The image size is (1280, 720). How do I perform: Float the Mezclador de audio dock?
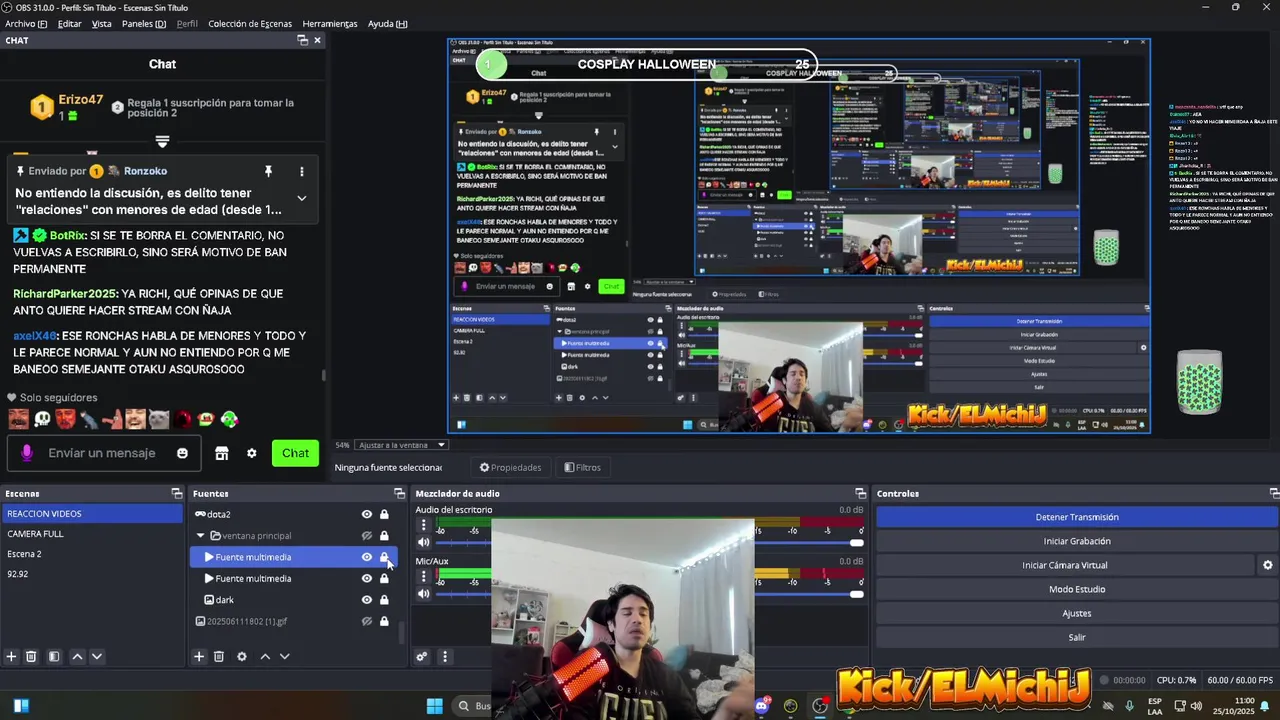pos(860,493)
